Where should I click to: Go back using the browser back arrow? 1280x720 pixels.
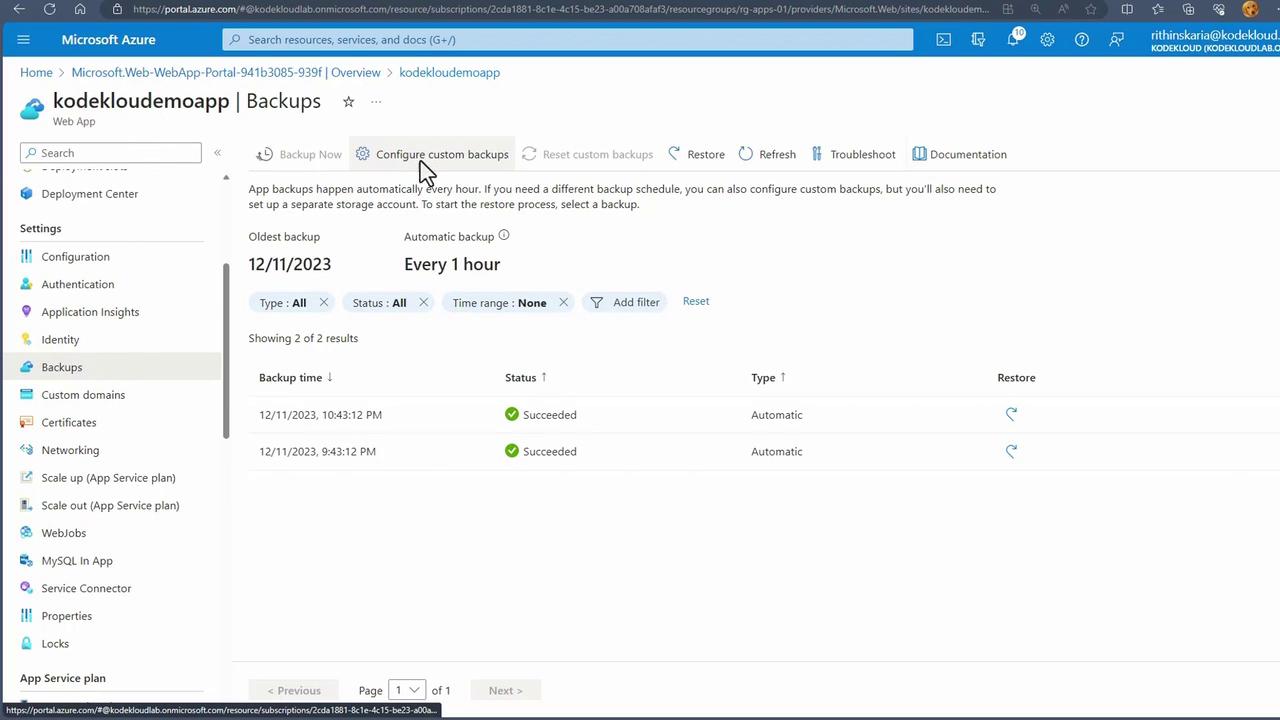(x=19, y=9)
